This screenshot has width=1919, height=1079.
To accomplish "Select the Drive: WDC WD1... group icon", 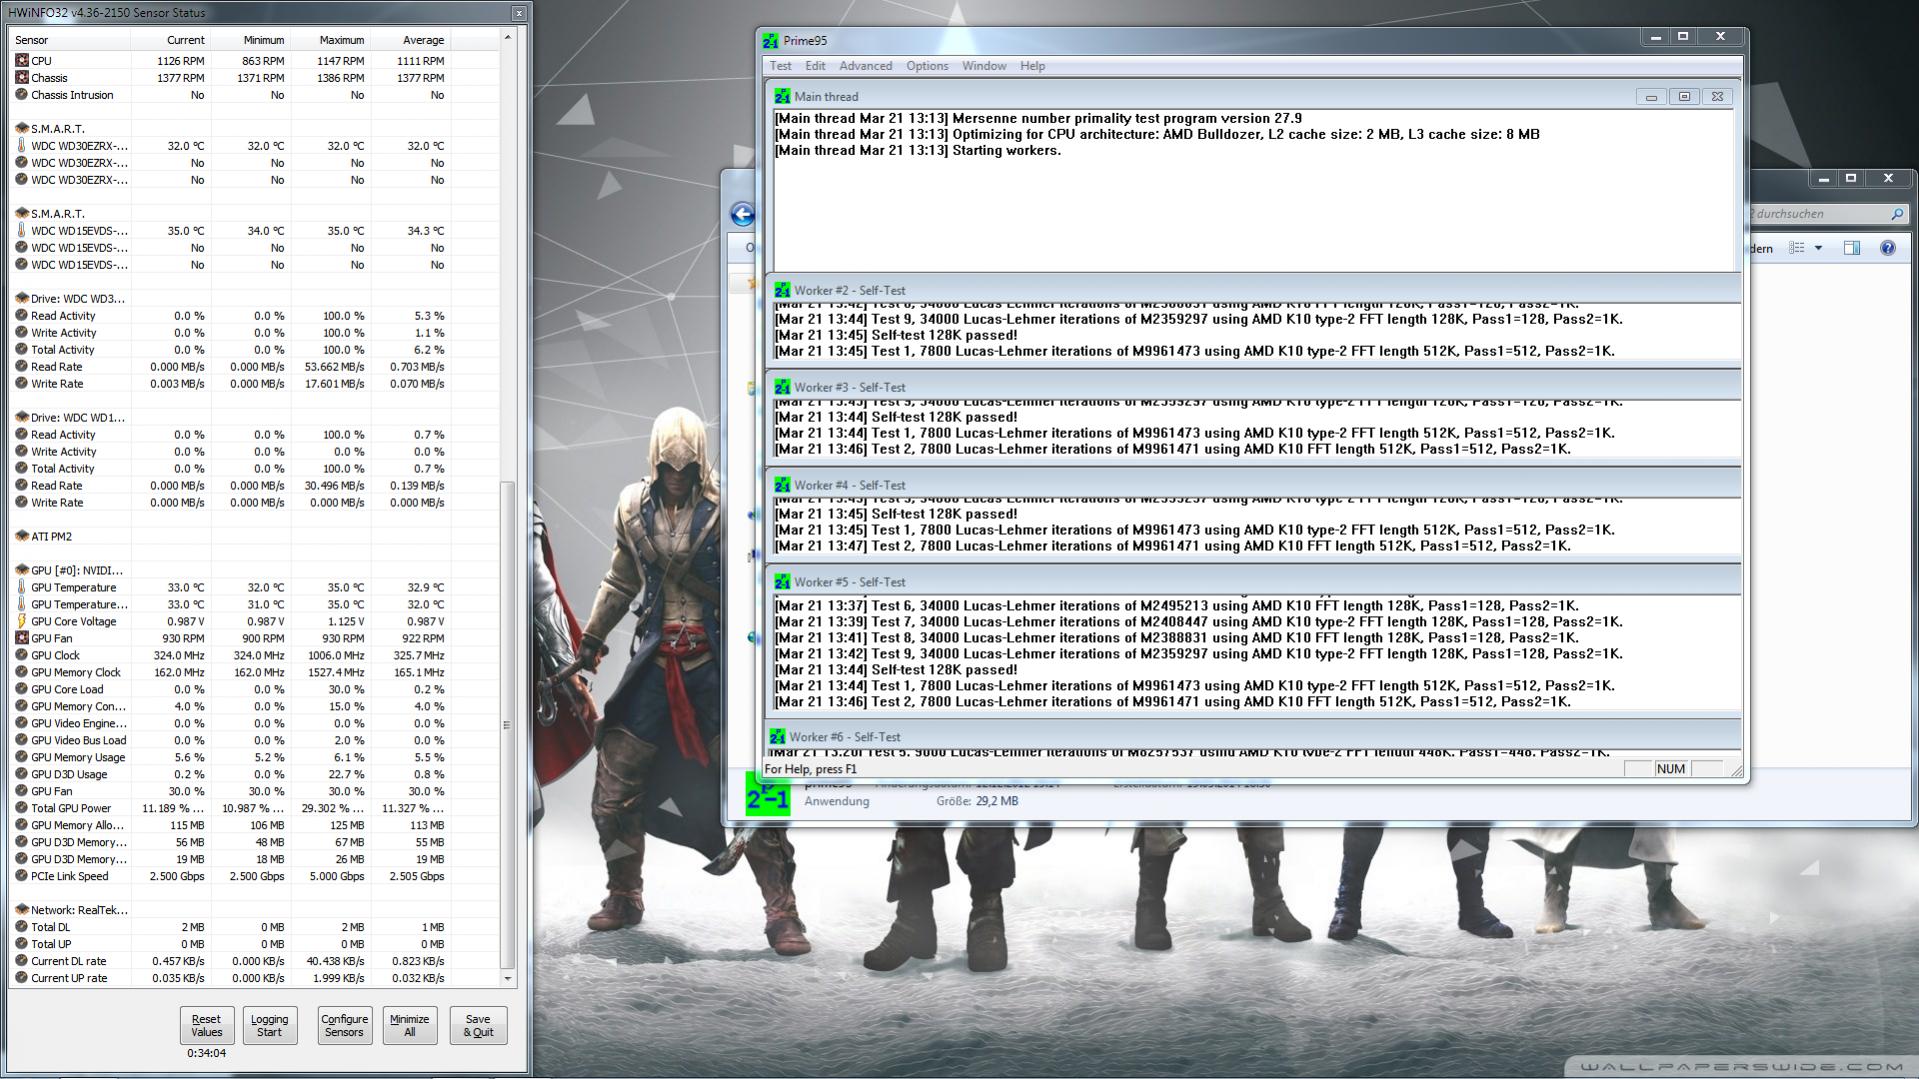I will 22,418.
